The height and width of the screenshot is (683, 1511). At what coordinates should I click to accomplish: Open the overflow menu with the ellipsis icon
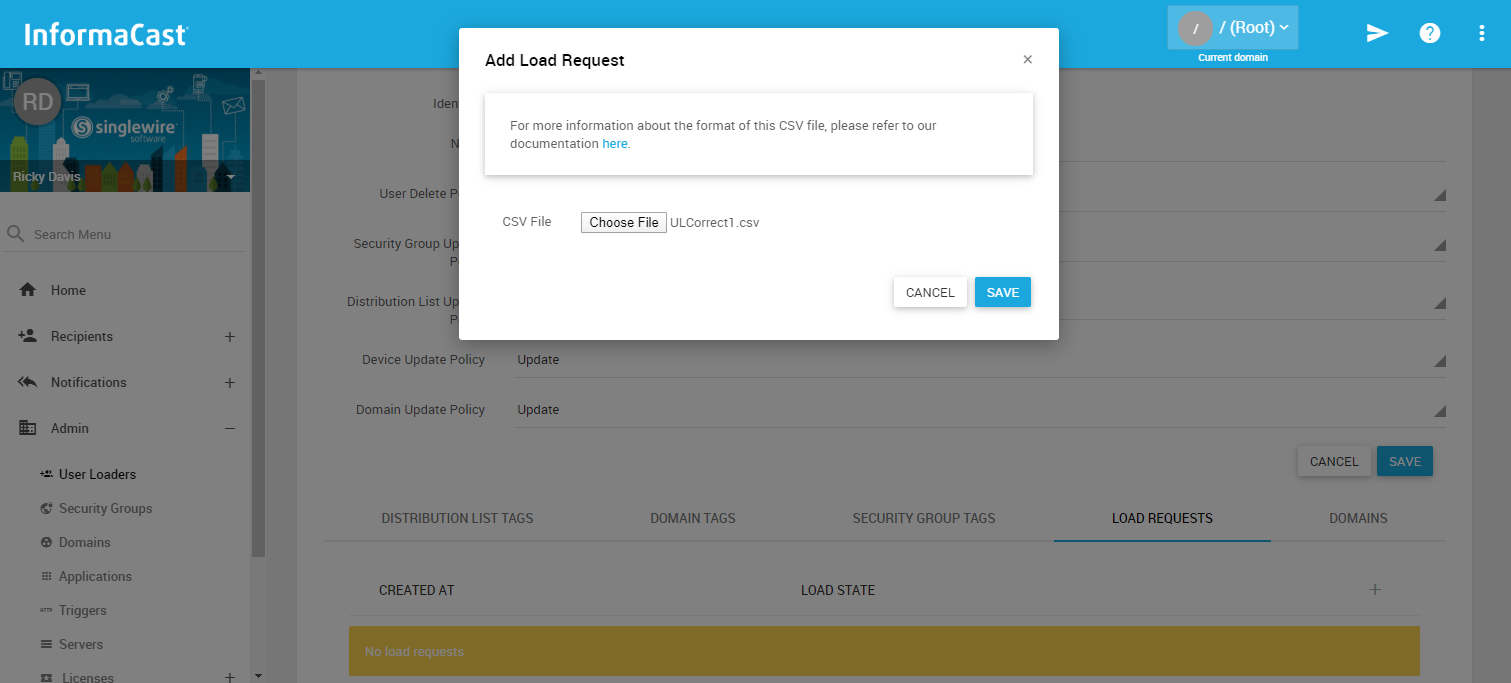click(1482, 33)
